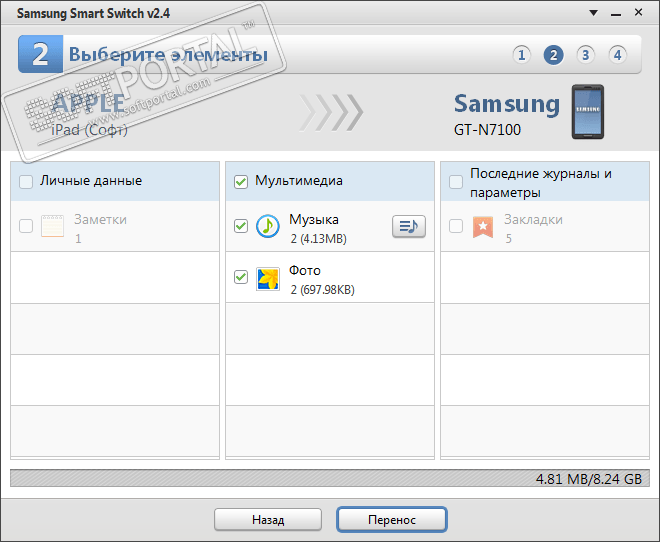Image resolution: width=660 pixels, height=542 pixels.
Task: Toggle the Заметки checkbox
Action: 26,226
